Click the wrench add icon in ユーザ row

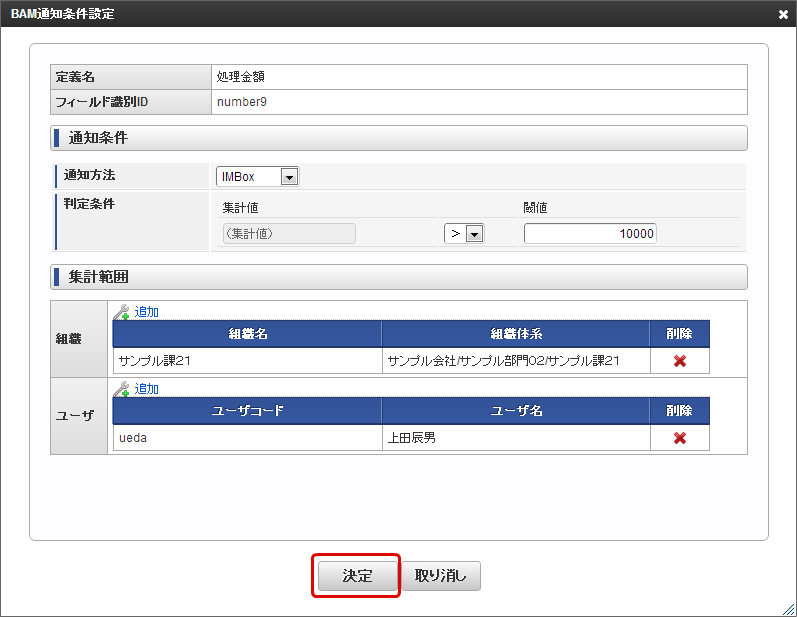[121, 389]
